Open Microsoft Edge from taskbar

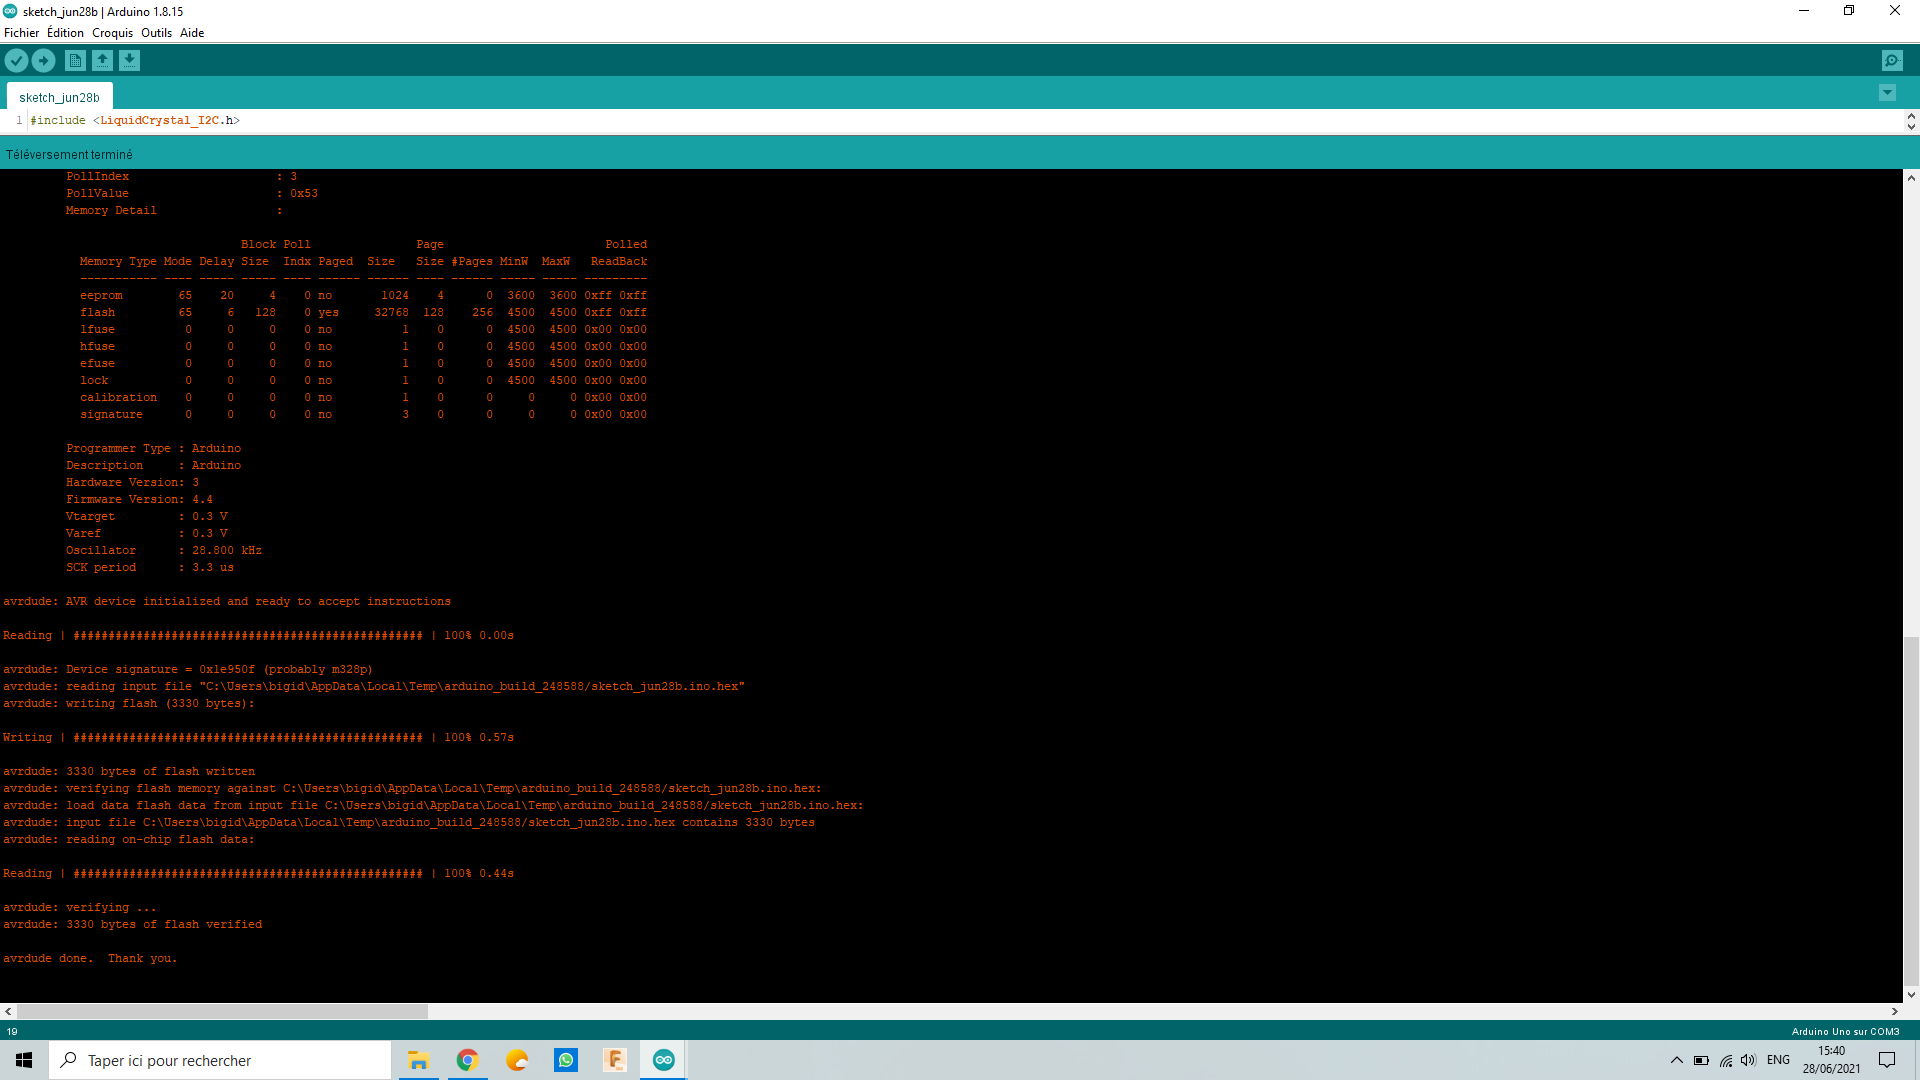click(x=517, y=1060)
